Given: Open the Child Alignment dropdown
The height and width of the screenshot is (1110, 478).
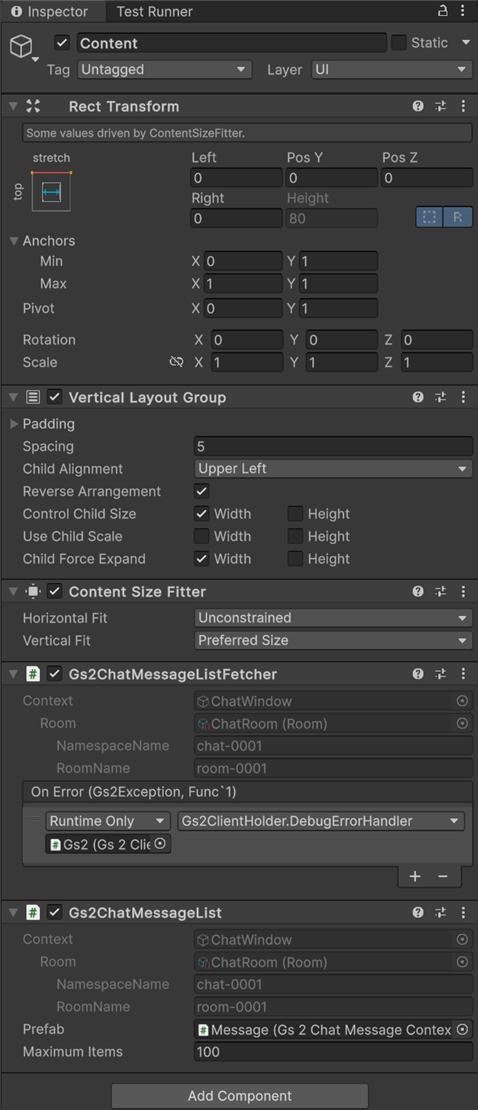Looking at the screenshot, I should [334, 469].
